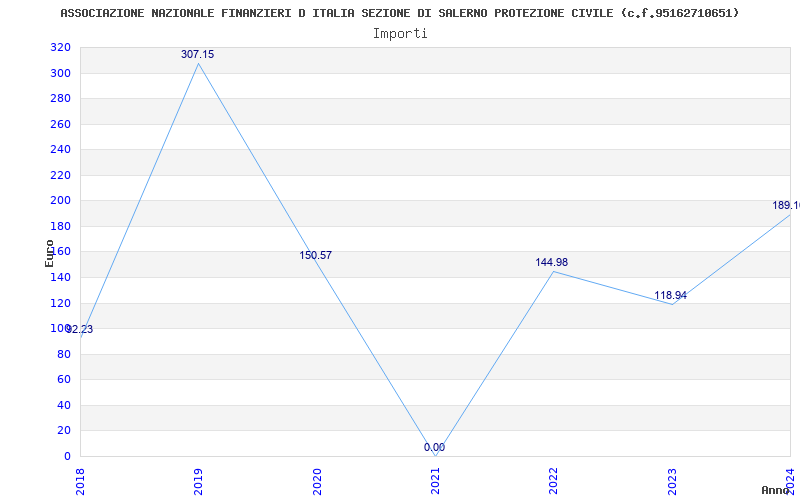Click the 60 y-axis tick label
The image size is (800, 500).
(64, 380)
